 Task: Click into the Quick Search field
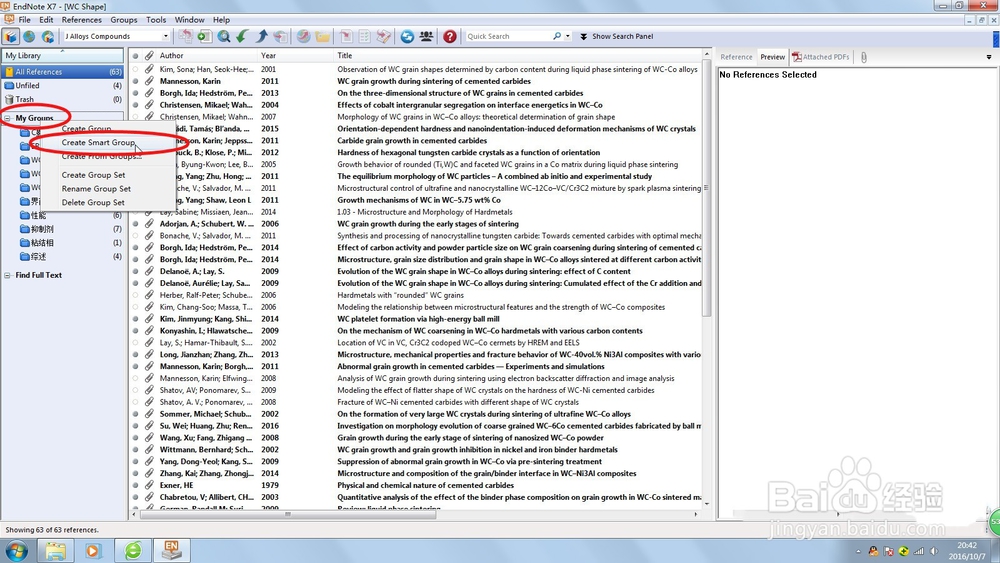(508, 36)
